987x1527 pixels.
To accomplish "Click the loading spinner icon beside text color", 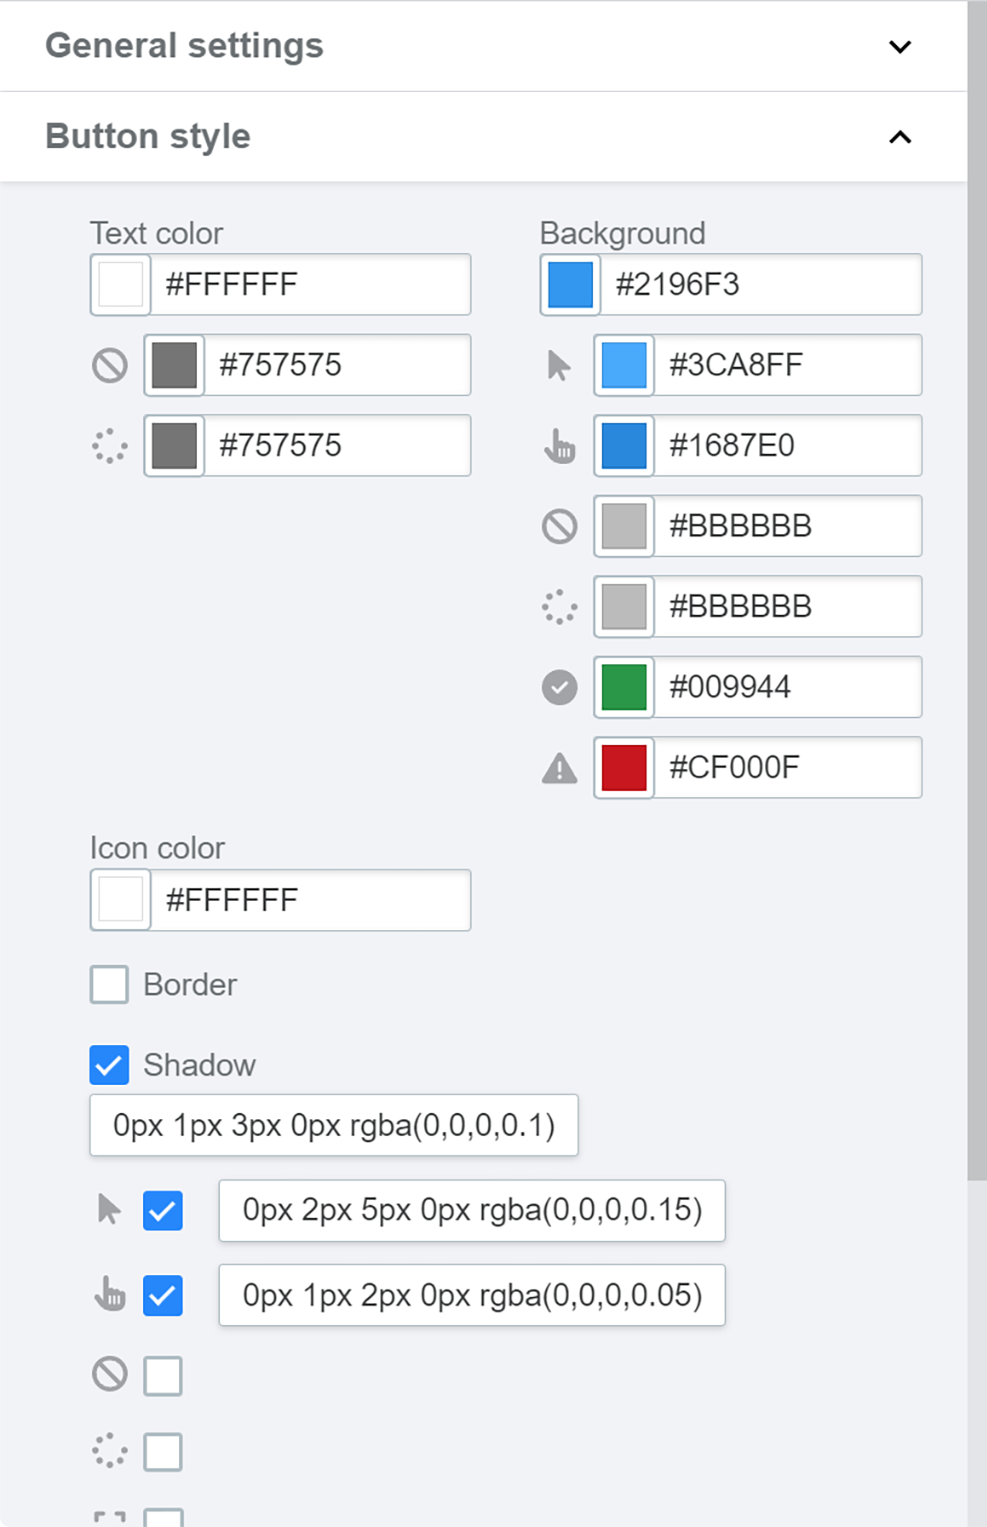I will coord(110,446).
